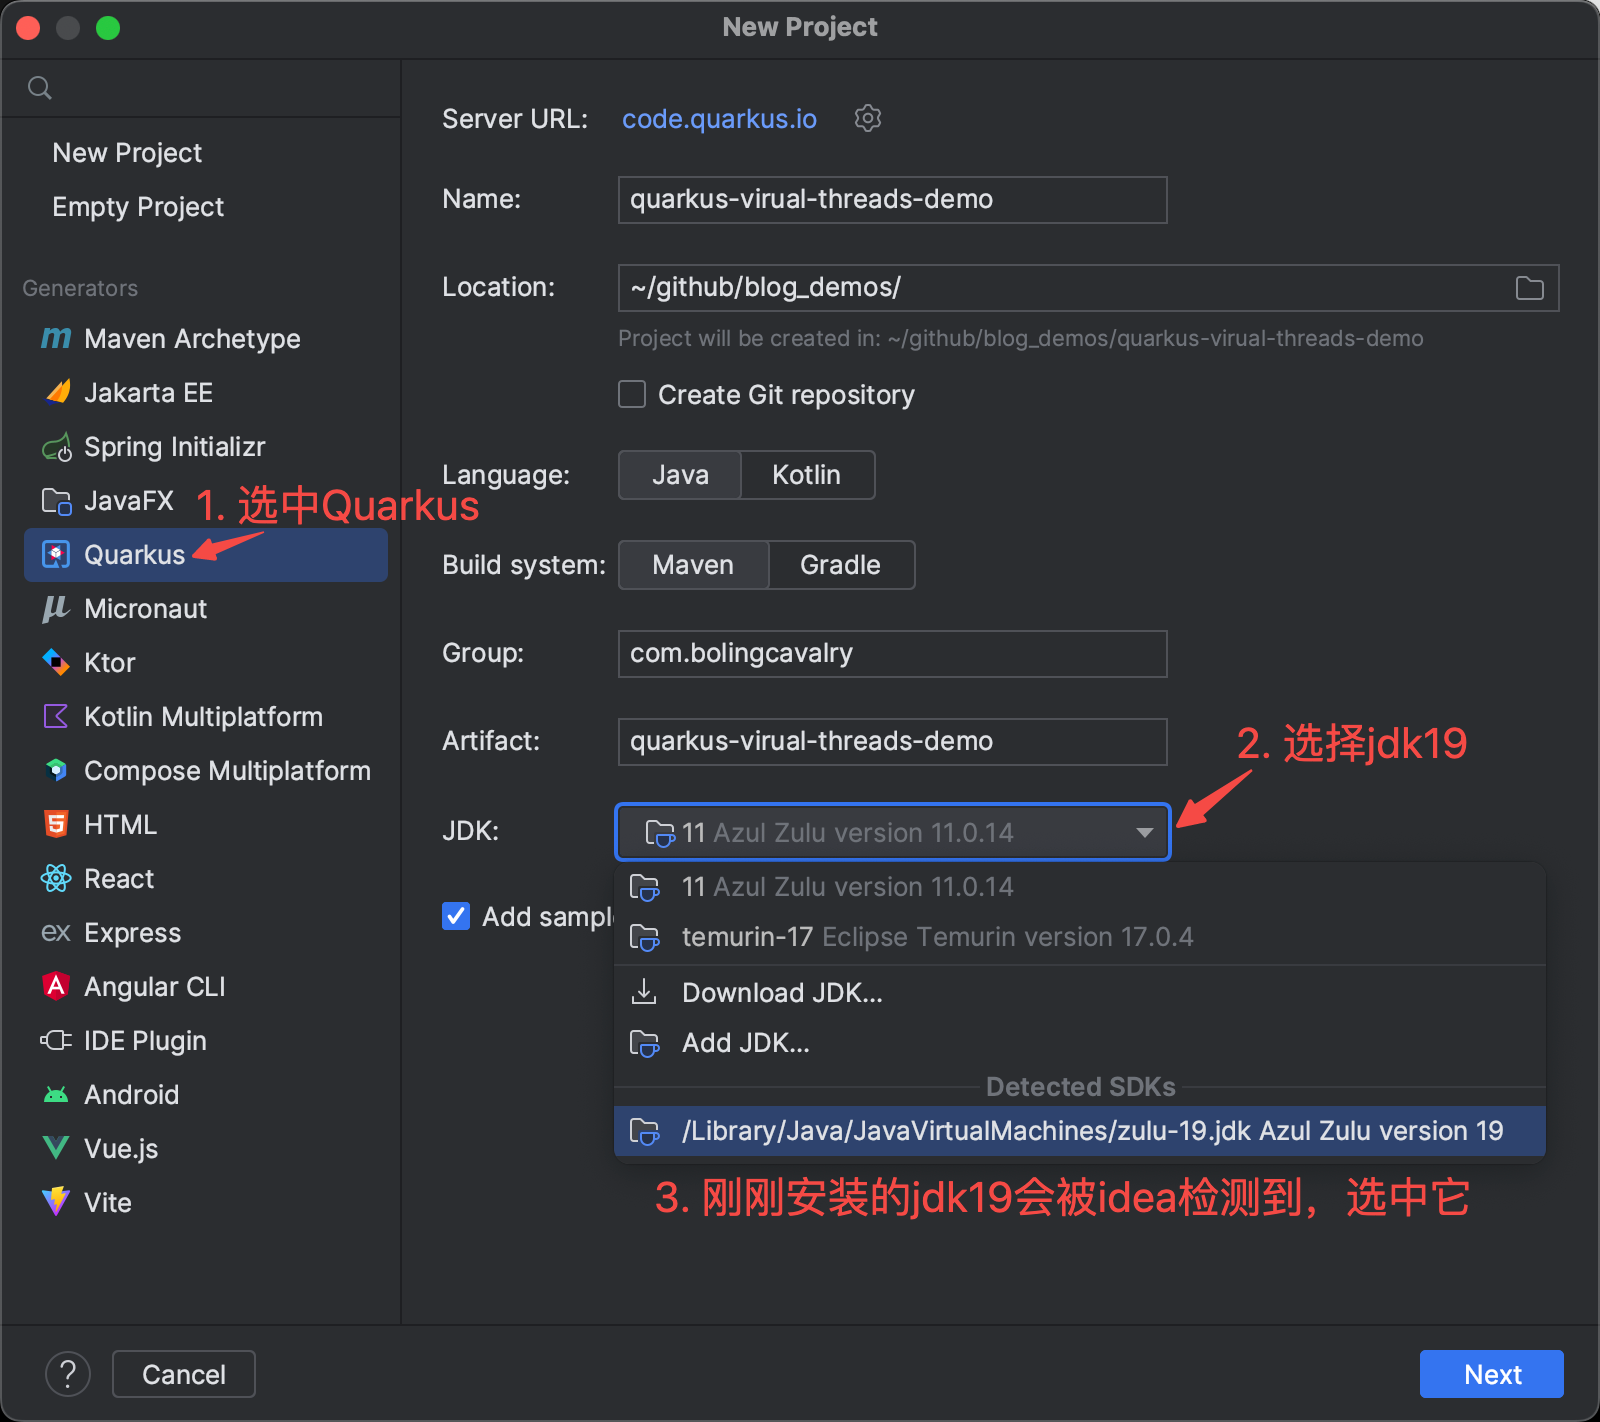Click the Download JDK arrow icon

coord(645,992)
